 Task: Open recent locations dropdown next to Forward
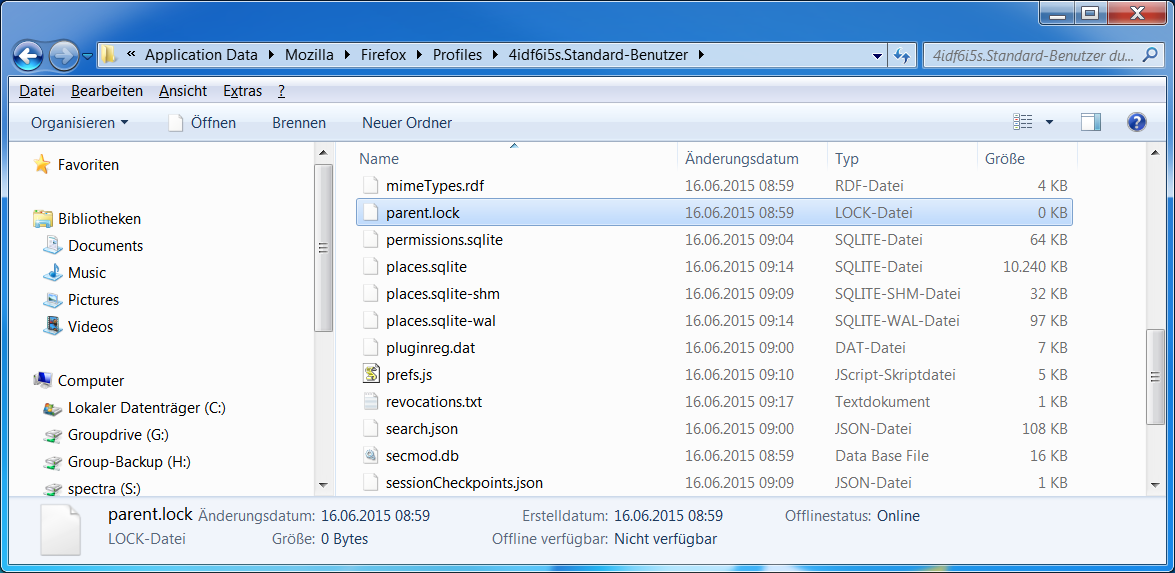[x=88, y=56]
